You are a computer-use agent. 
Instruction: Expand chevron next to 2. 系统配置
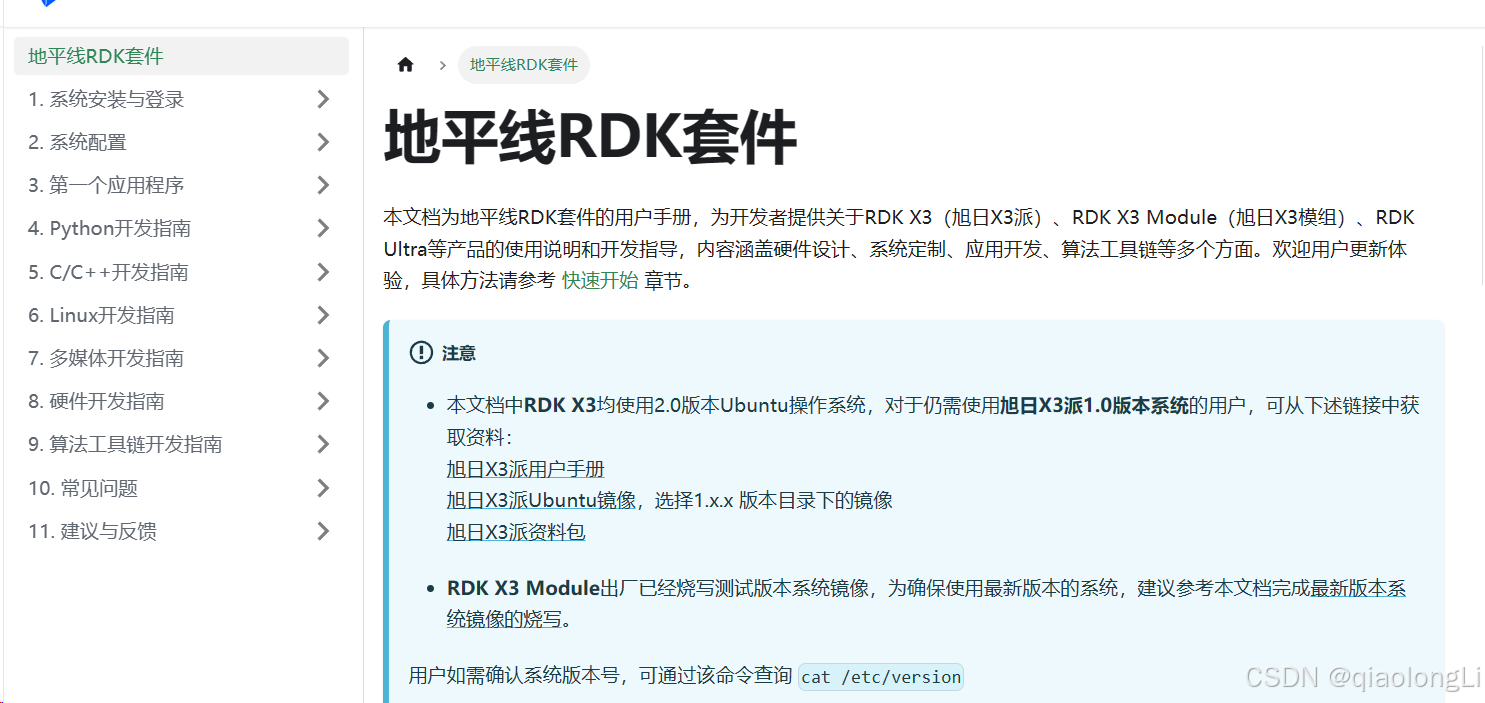tap(323, 142)
